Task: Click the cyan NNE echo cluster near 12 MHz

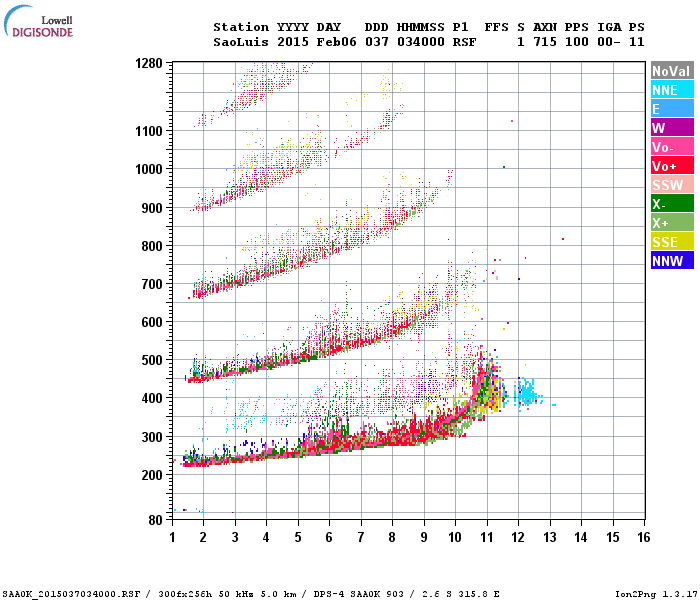Action: 528,394
